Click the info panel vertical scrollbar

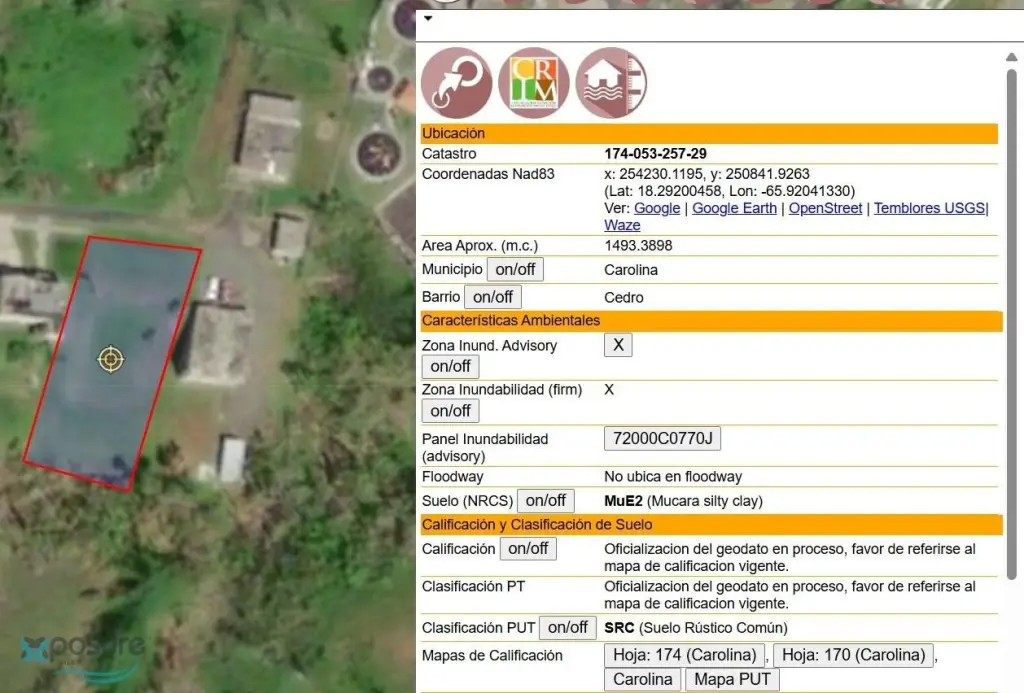pyautogui.click(x=1011, y=300)
